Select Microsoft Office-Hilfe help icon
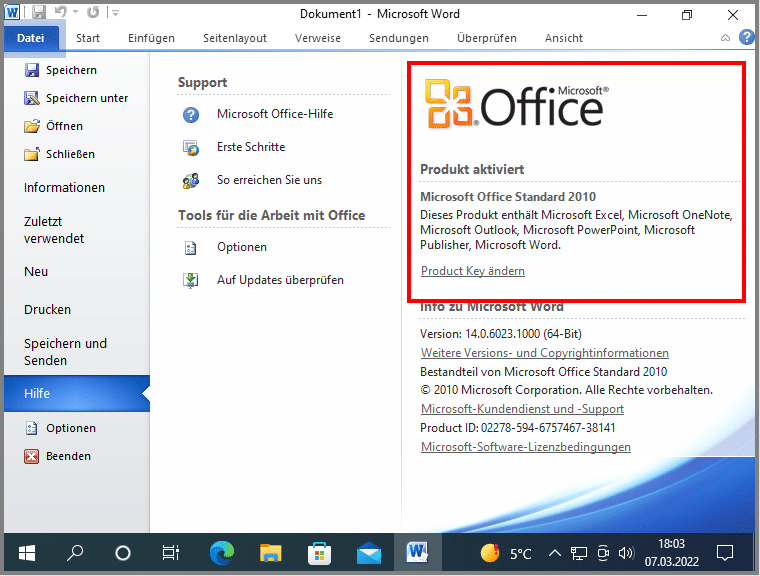The height and width of the screenshot is (576, 760). tap(191, 114)
